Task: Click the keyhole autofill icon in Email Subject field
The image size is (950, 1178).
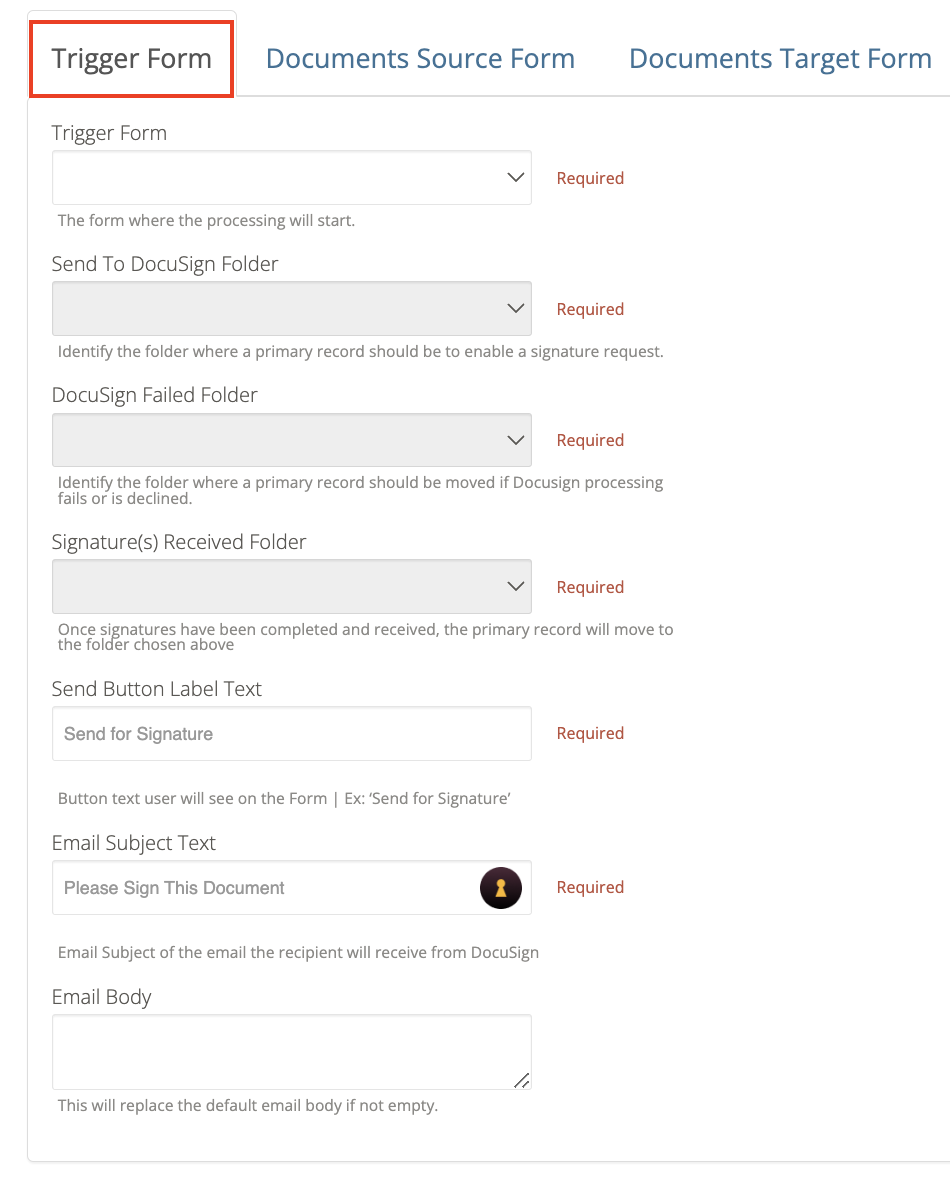Action: click(x=500, y=888)
